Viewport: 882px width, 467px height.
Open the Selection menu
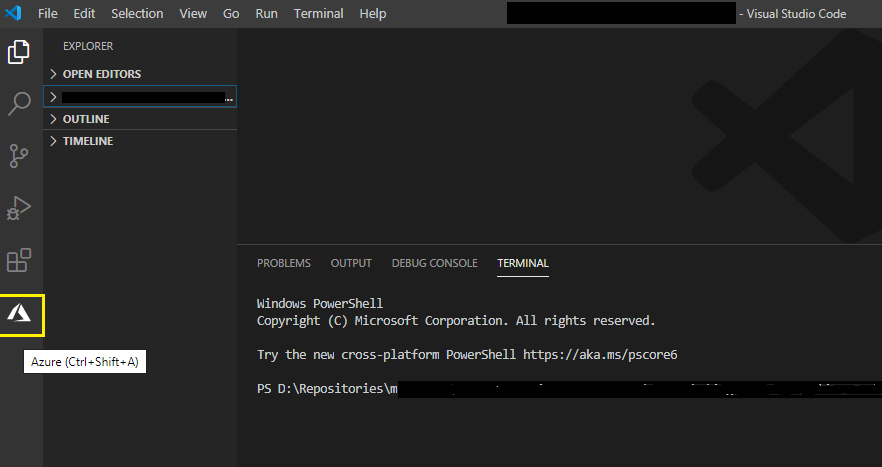pos(137,14)
